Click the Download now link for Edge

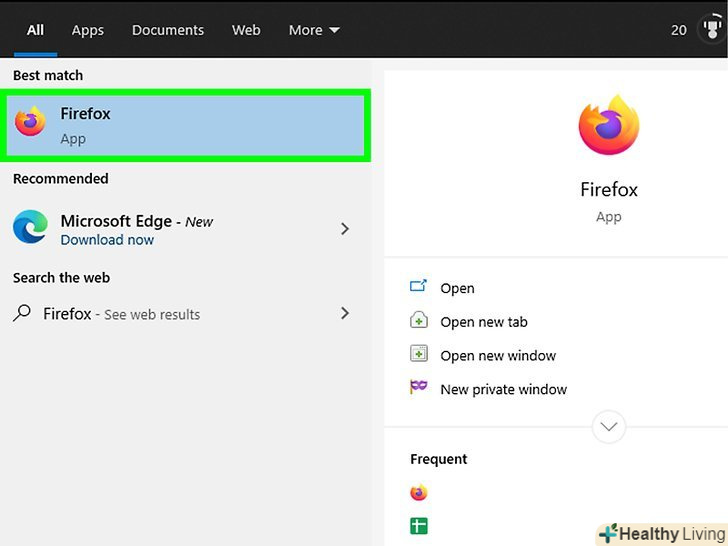(107, 240)
